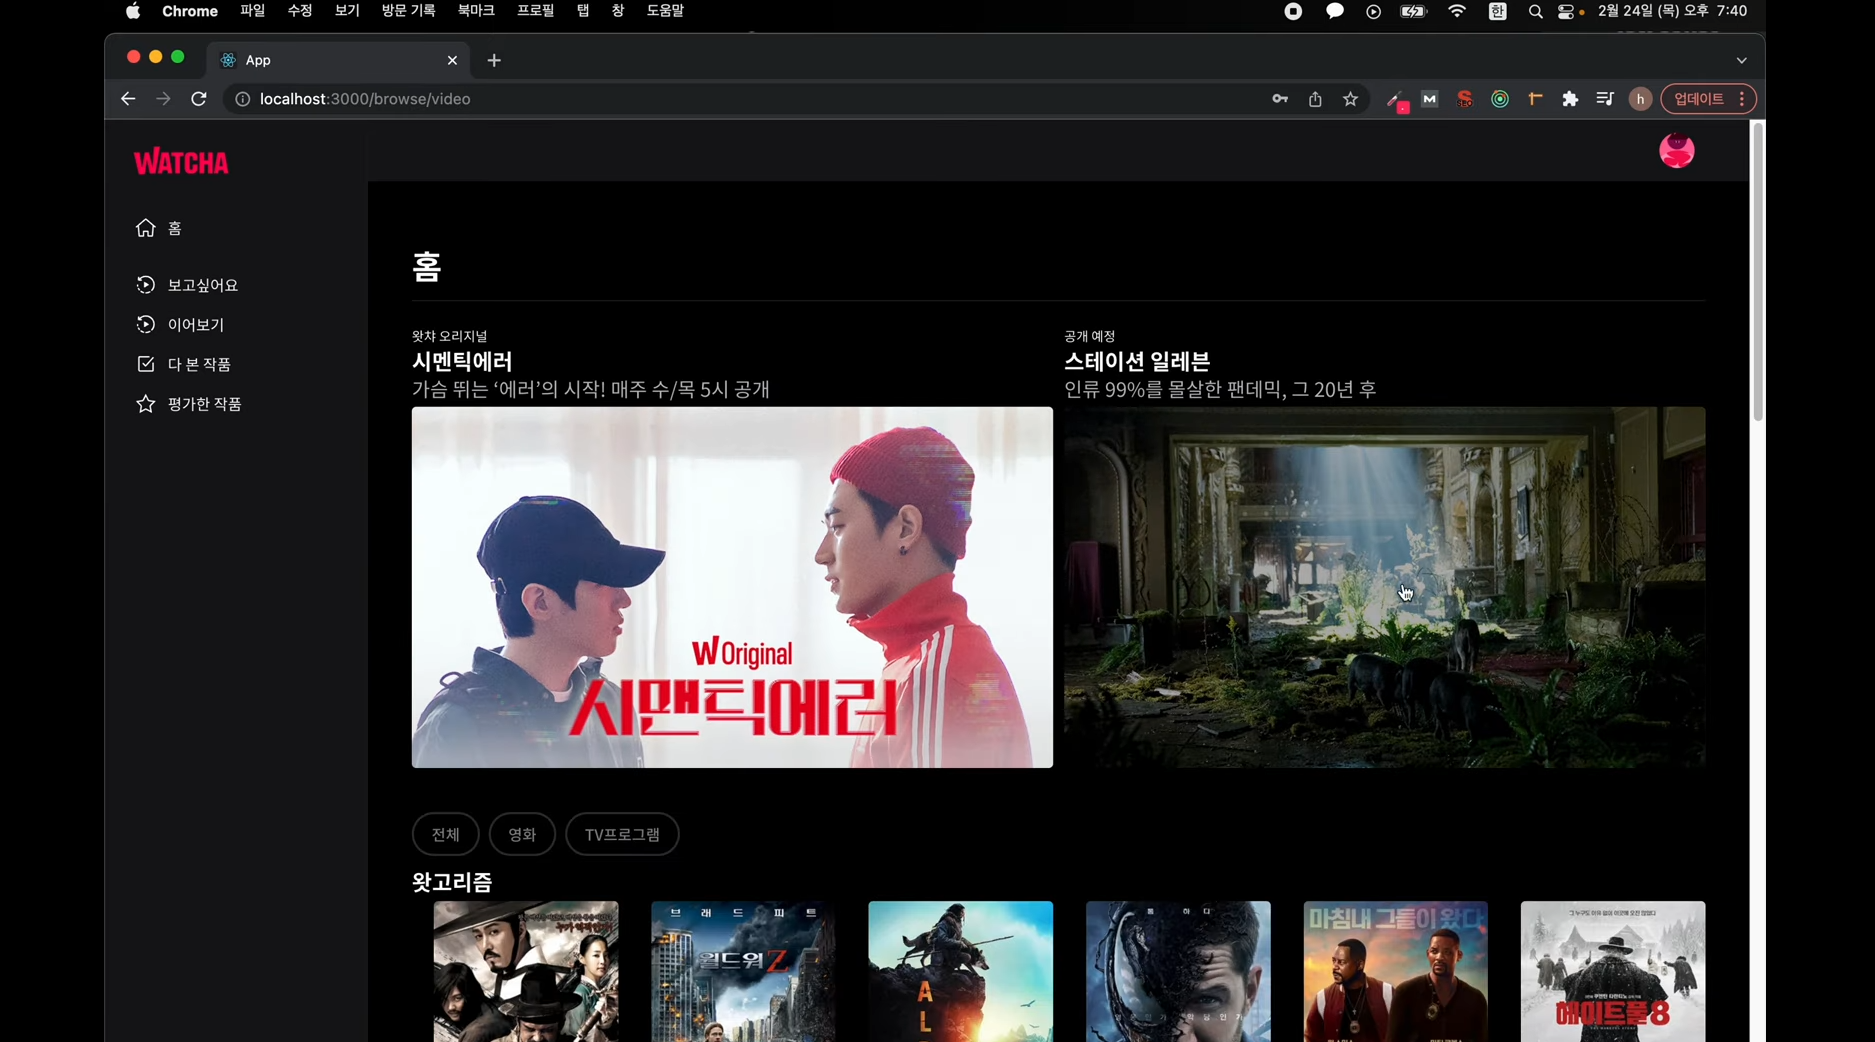Go back in Chrome

tap(128, 99)
